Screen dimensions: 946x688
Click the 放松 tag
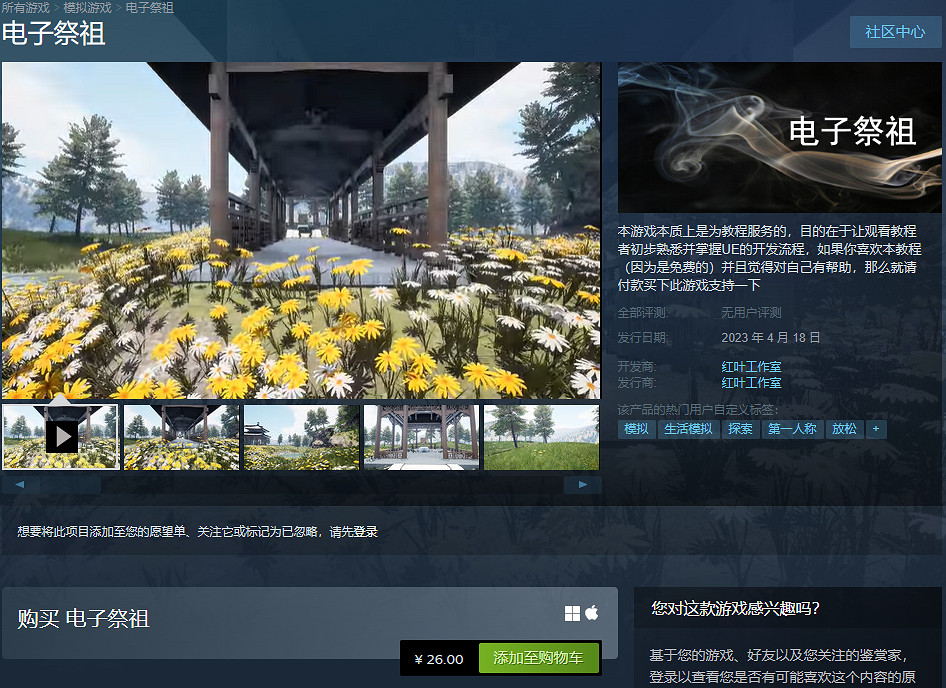point(844,428)
